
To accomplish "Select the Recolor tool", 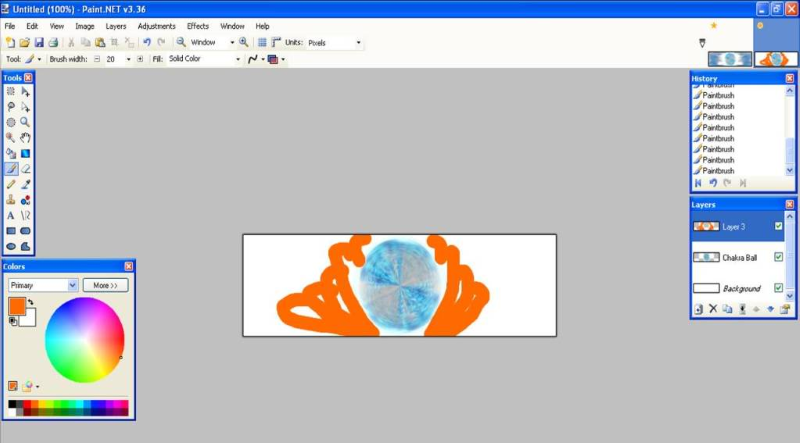I will tap(26, 200).
